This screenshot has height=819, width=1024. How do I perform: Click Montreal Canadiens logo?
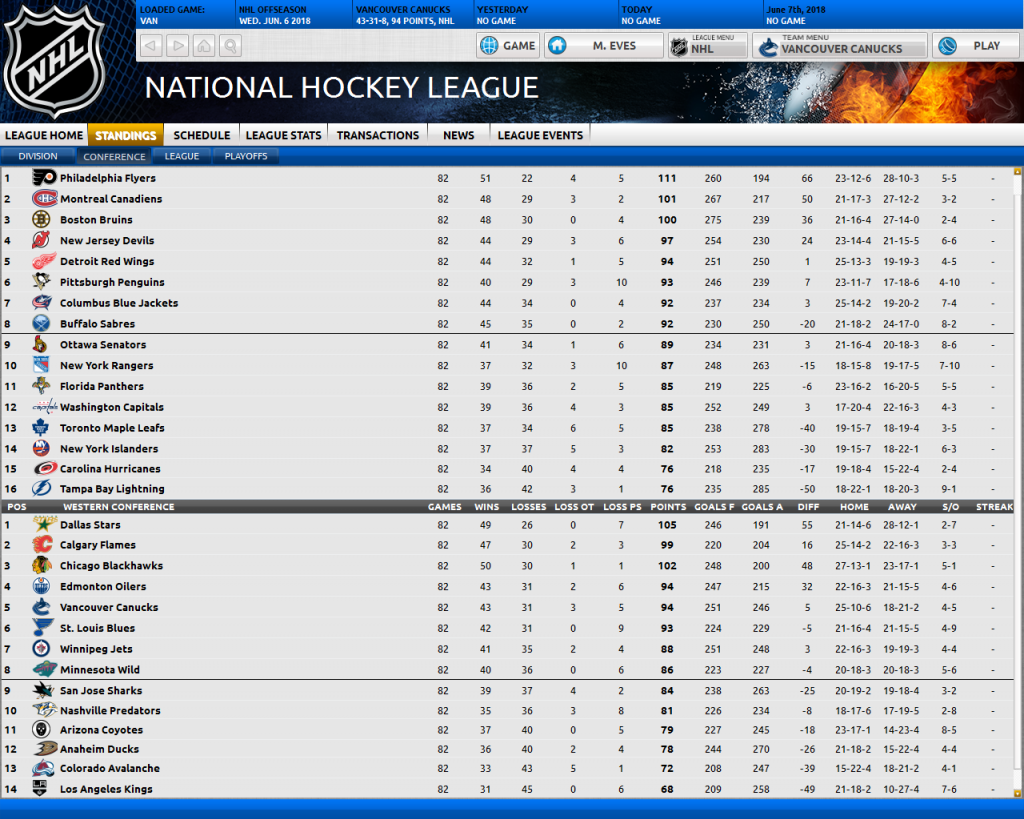click(x=43, y=199)
